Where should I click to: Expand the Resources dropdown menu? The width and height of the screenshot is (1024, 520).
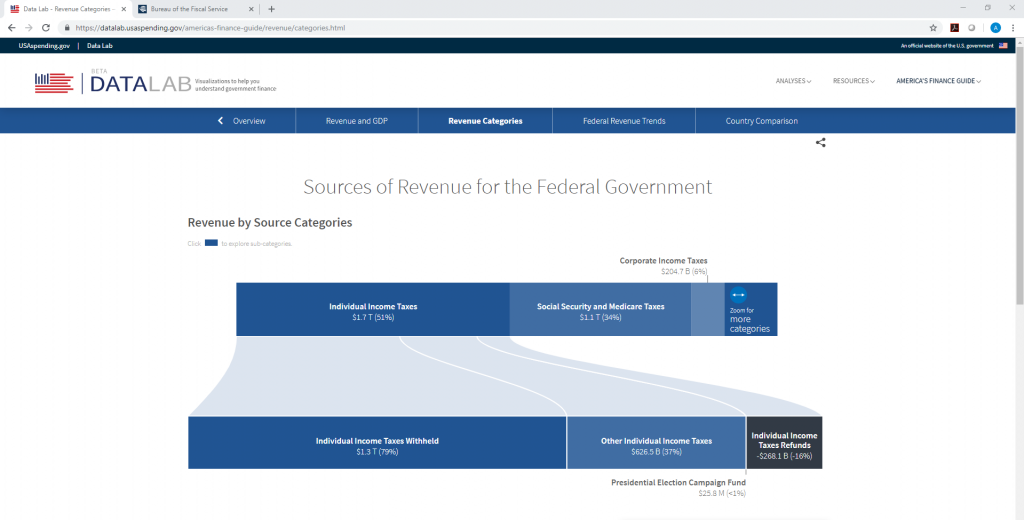pos(853,81)
